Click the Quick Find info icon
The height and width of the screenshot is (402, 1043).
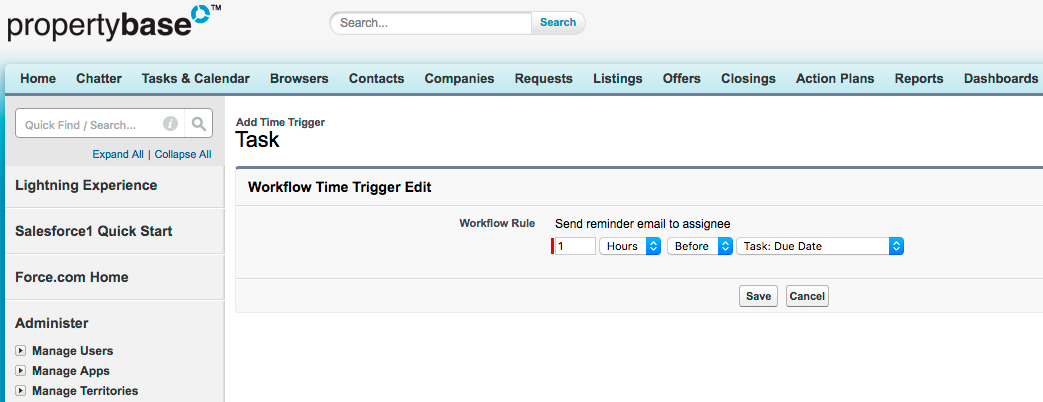170,124
